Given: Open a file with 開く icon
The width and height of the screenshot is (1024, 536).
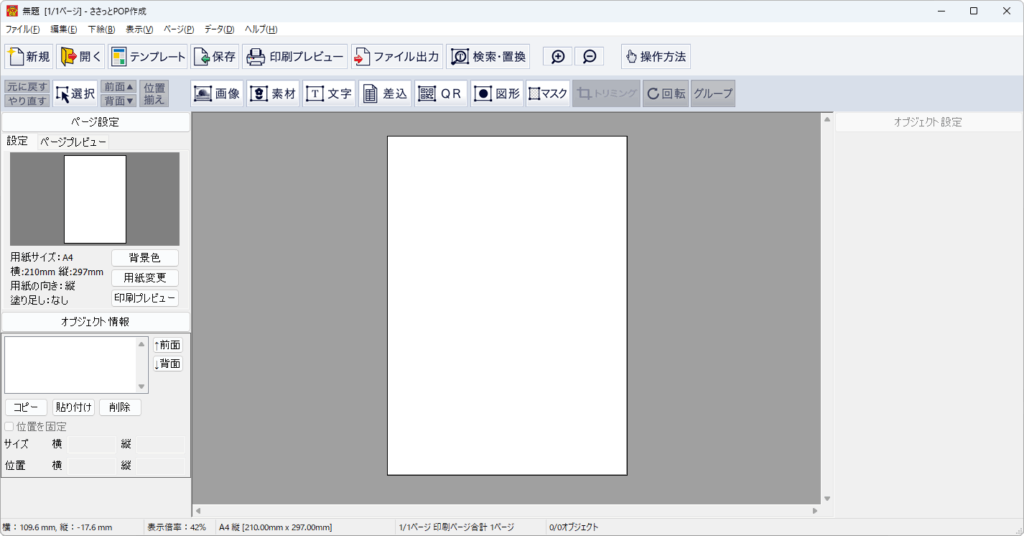Looking at the screenshot, I should tap(81, 56).
